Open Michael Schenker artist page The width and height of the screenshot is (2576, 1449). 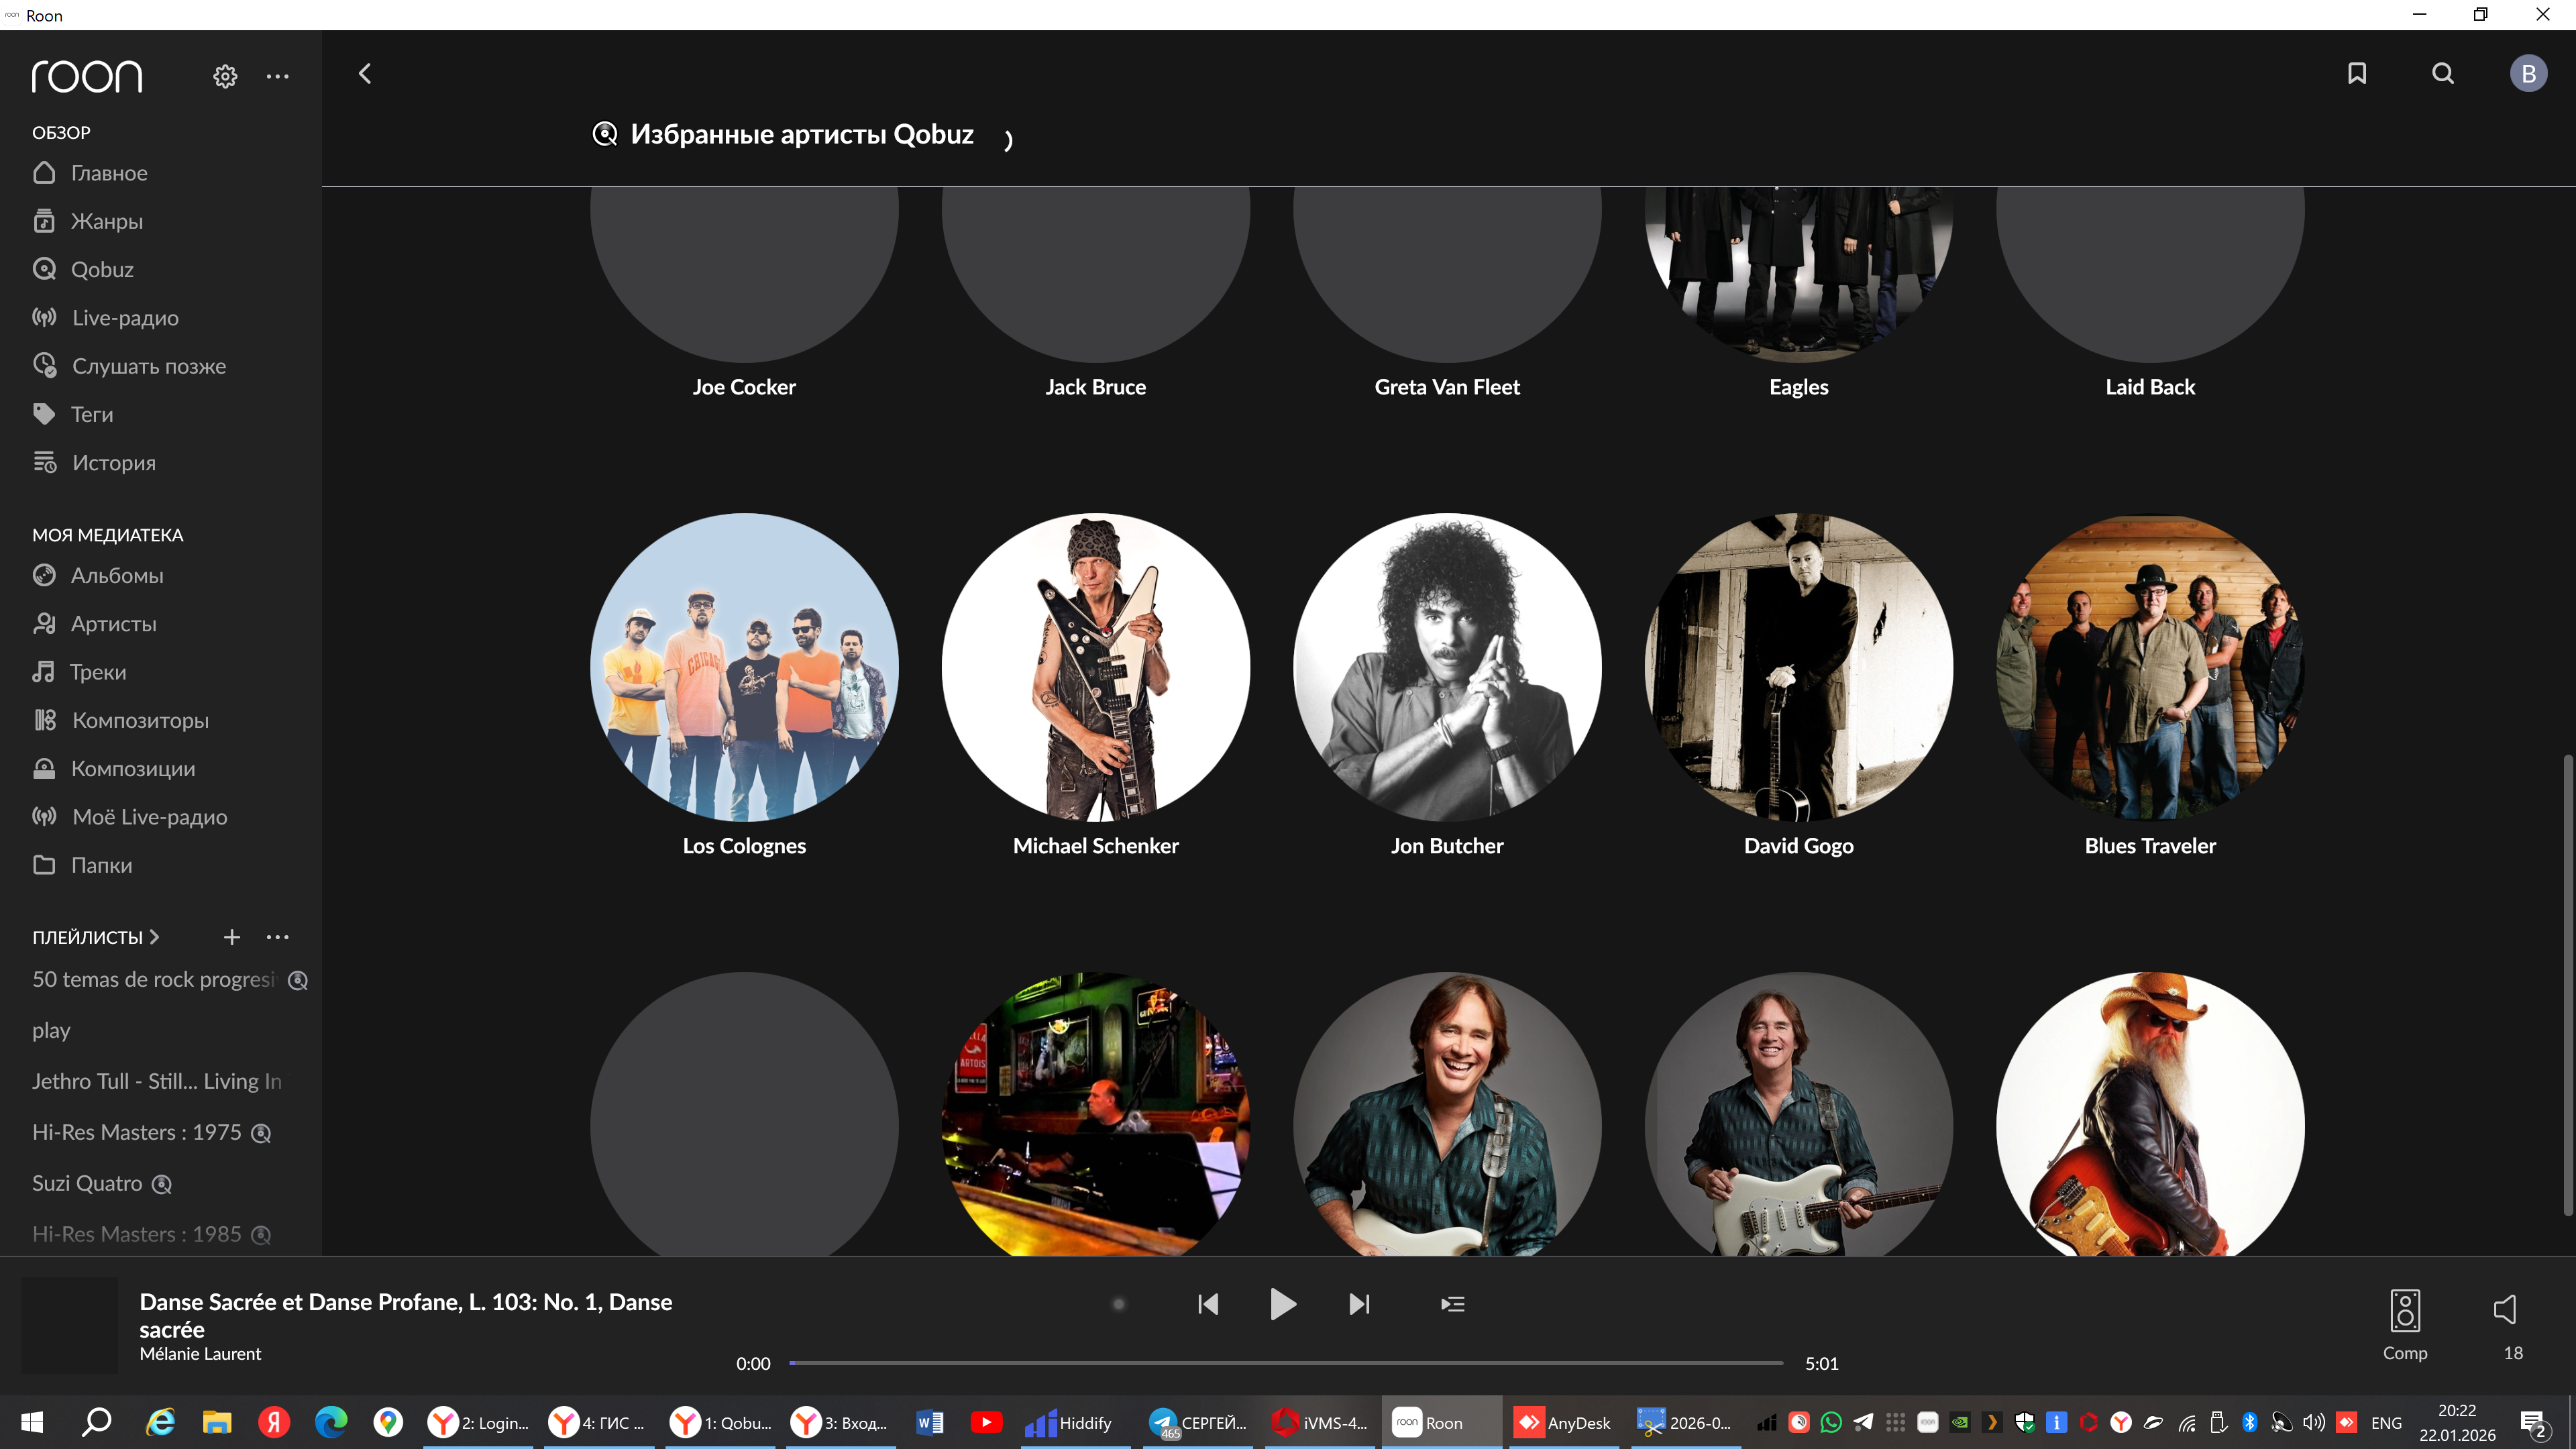click(1095, 667)
